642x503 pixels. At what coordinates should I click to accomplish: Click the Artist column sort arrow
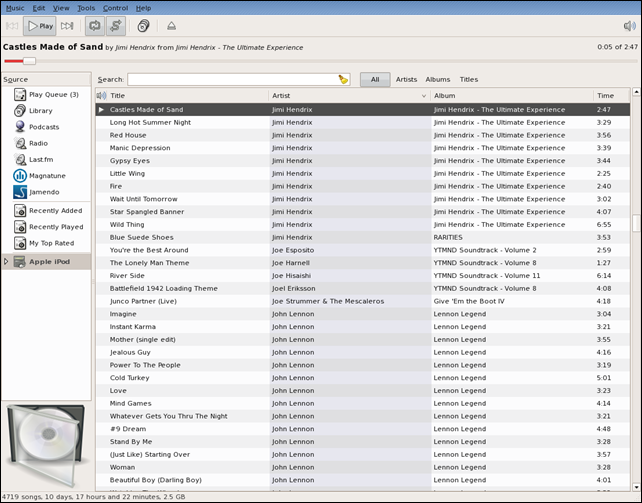click(x=424, y=95)
